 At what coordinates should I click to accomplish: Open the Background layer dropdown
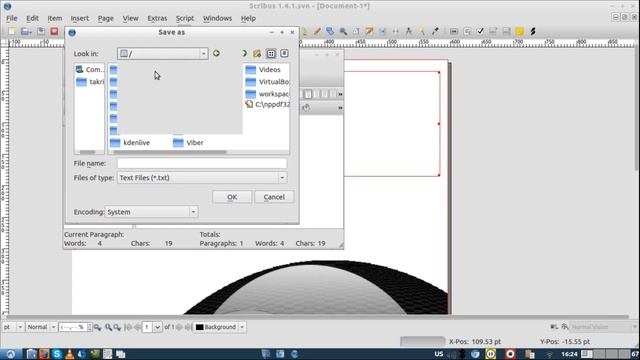click(242, 327)
